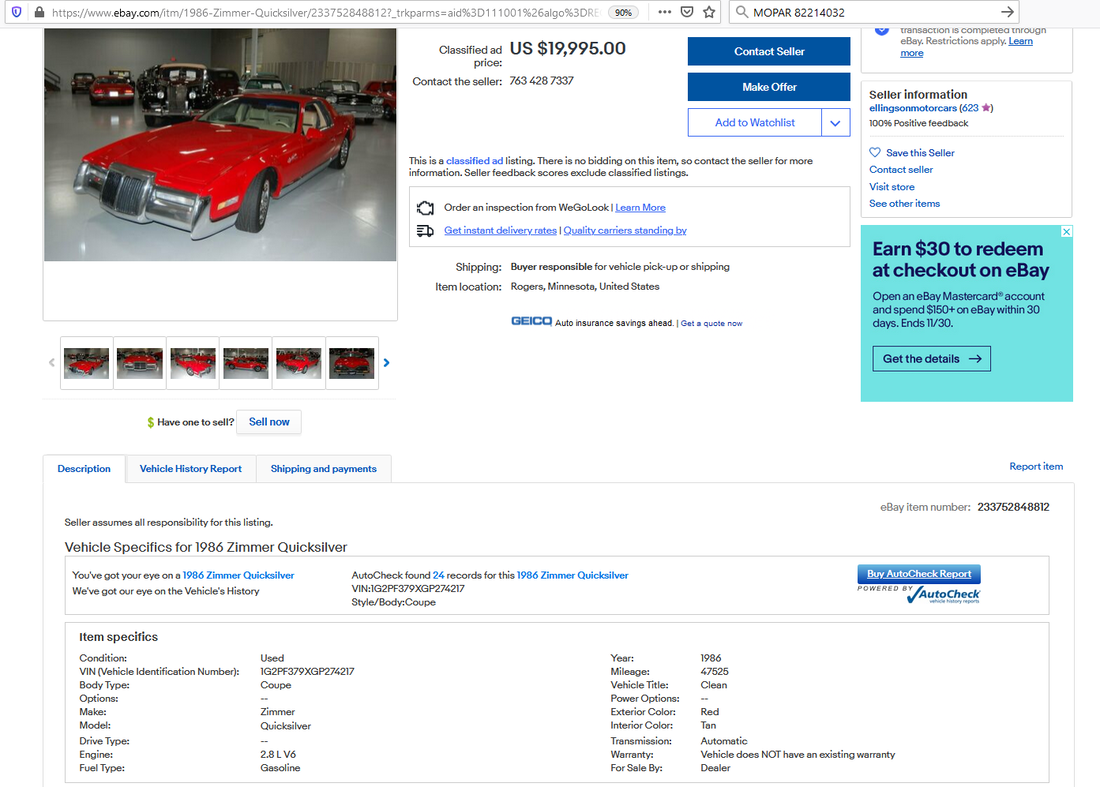Viewport: 1100px width, 787px height.
Task: Select the sixth car thumbnail
Action: click(352, 363)
